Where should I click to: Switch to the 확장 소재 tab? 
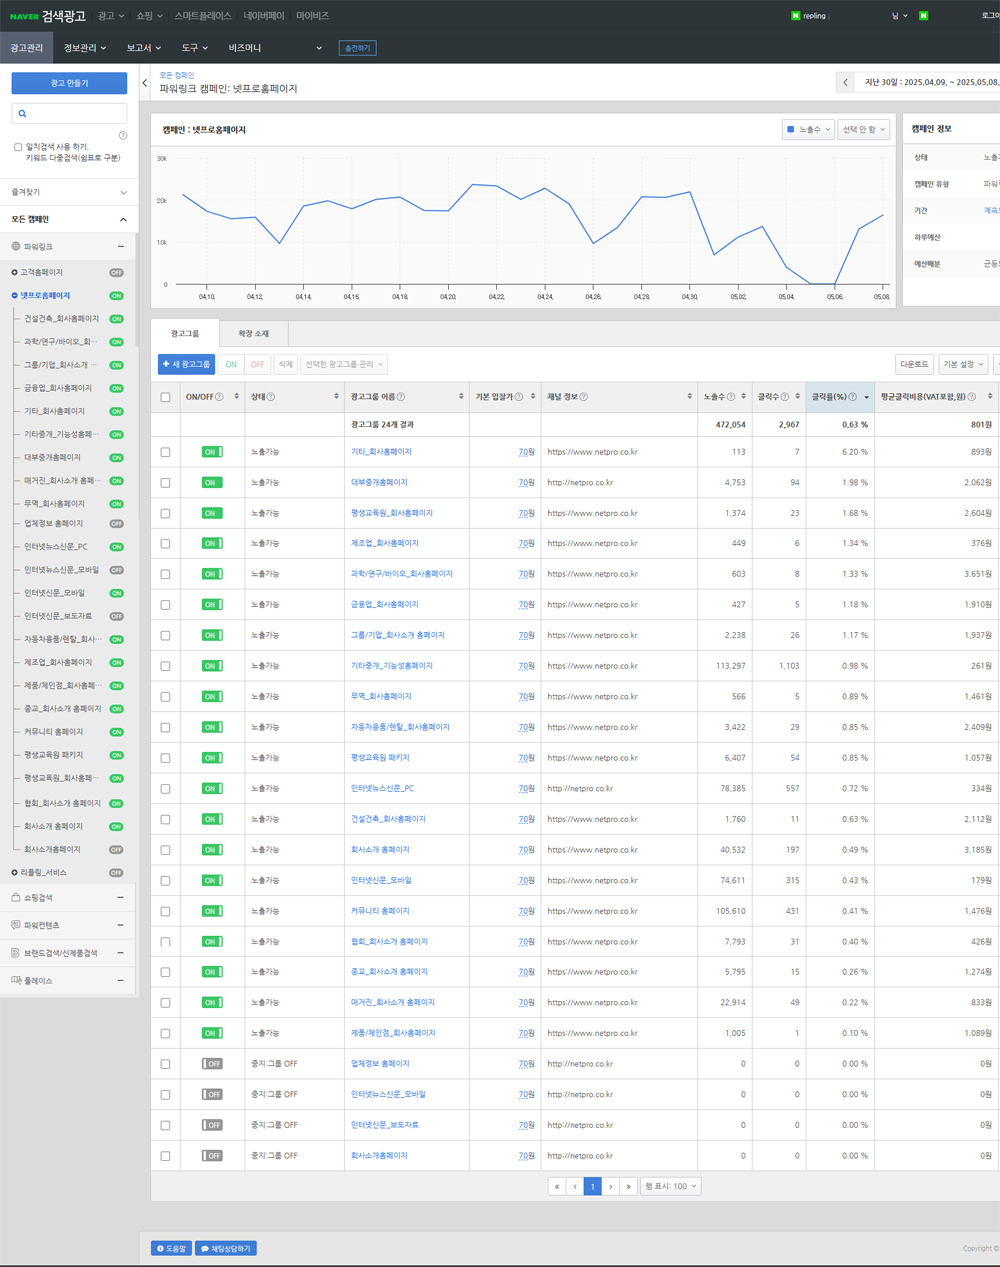tap(253, 333)
